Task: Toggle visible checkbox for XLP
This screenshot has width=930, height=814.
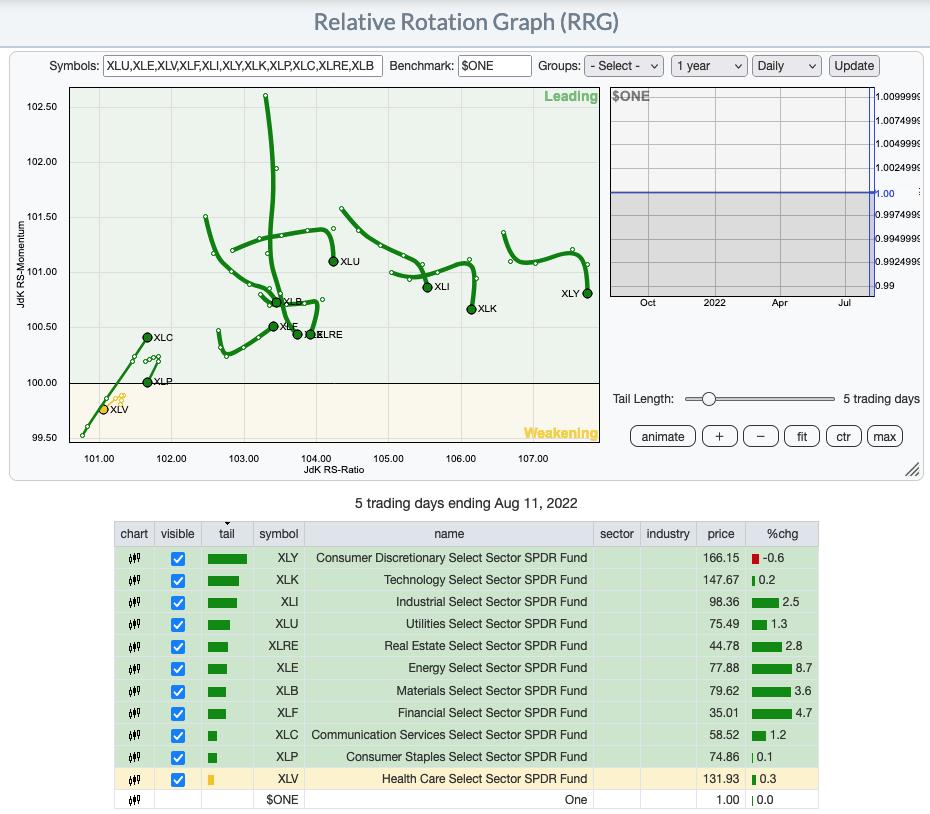Action: [178, 758]
